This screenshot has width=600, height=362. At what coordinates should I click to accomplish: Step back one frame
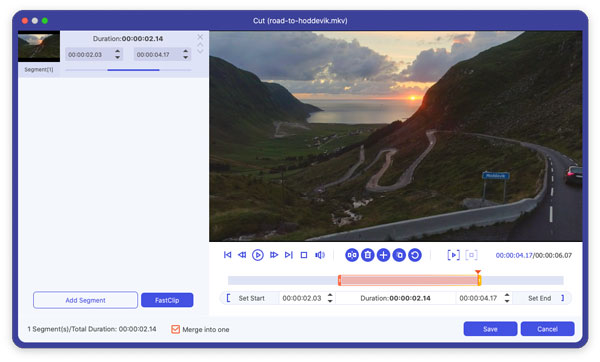242,255
